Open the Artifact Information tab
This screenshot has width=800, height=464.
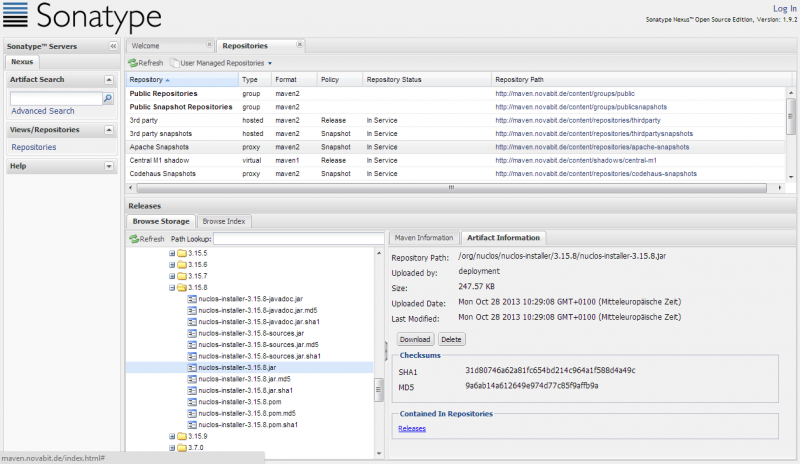click(503, 238)
